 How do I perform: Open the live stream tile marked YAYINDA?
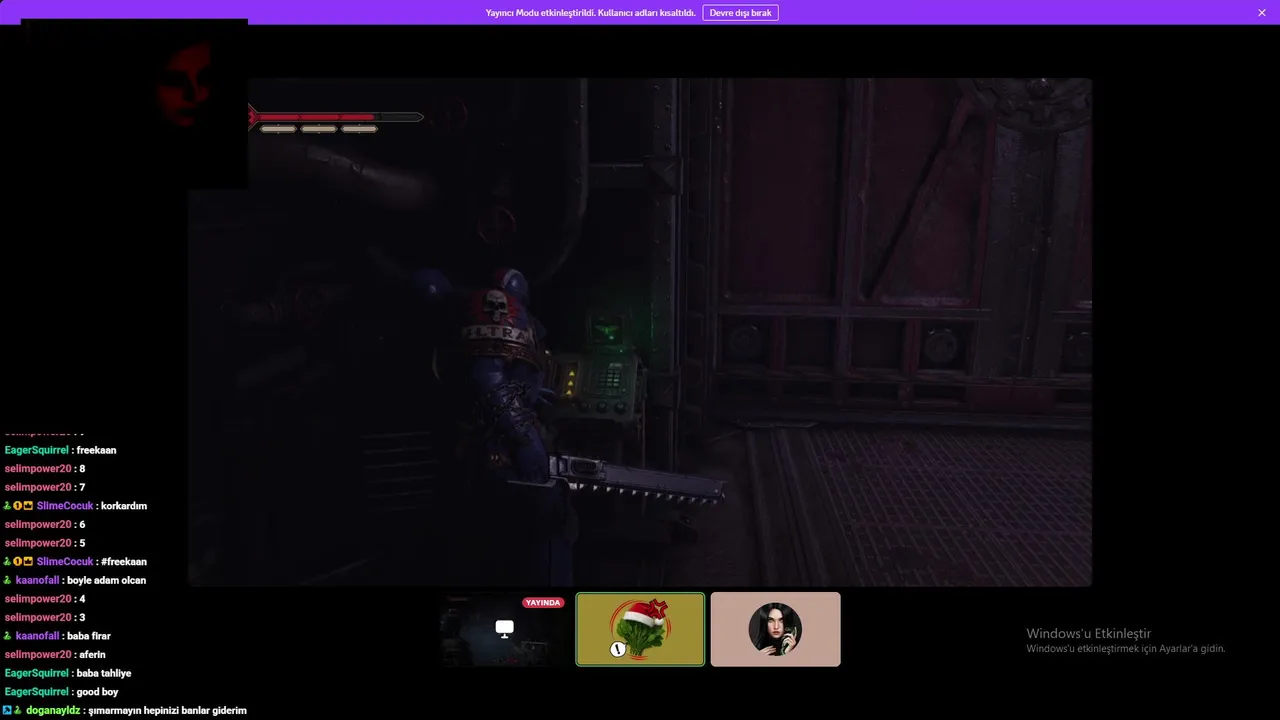(x=505, y=629)
